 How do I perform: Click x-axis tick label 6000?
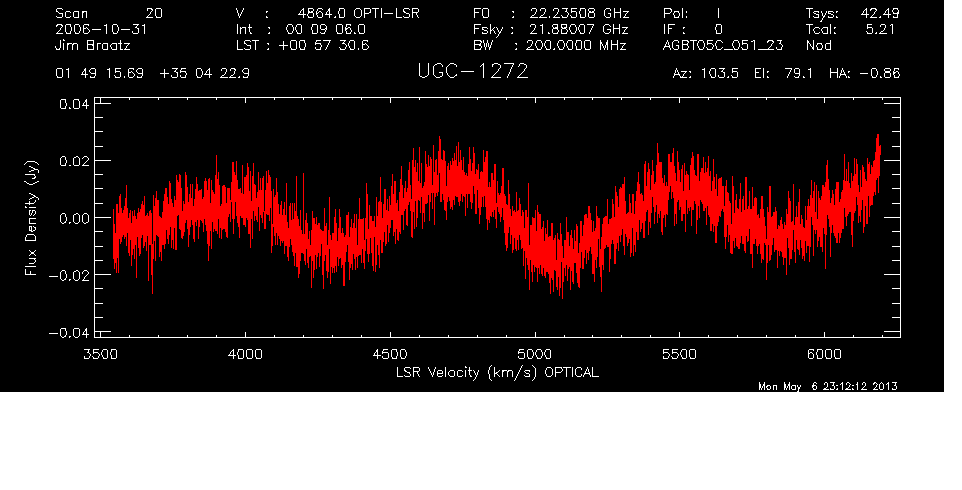click(825, 354)
